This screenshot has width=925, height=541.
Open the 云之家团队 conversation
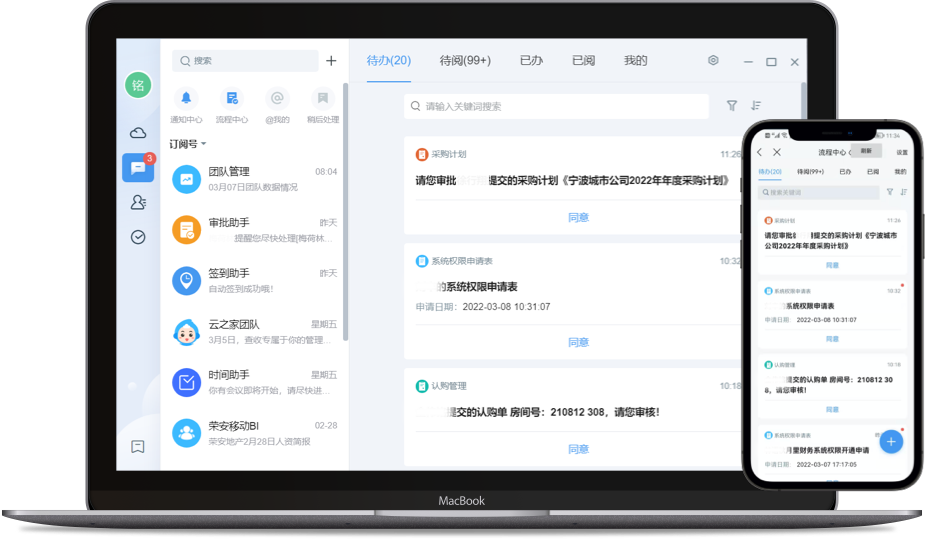[254, 332]
